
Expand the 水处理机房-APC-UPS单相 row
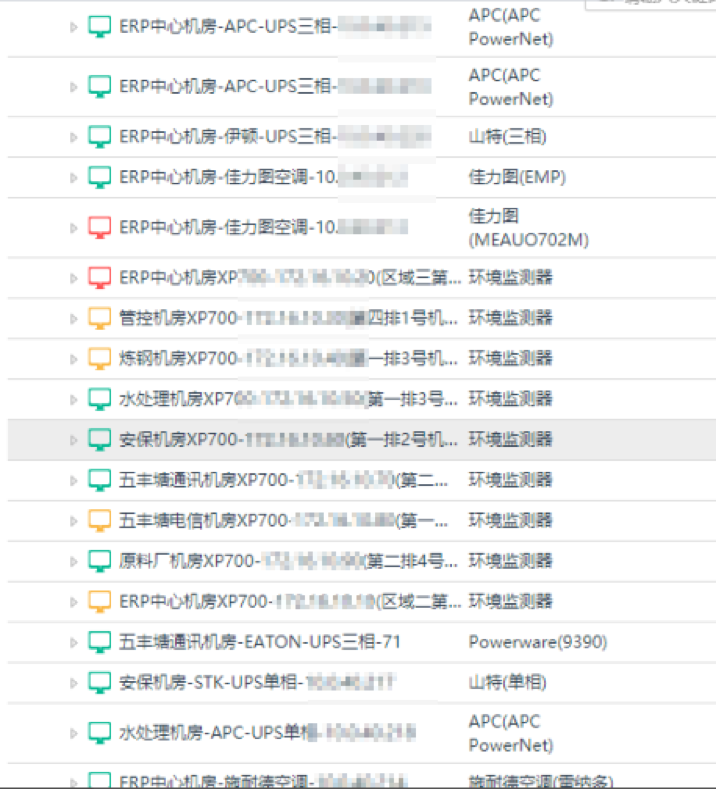tap(73, 734)
